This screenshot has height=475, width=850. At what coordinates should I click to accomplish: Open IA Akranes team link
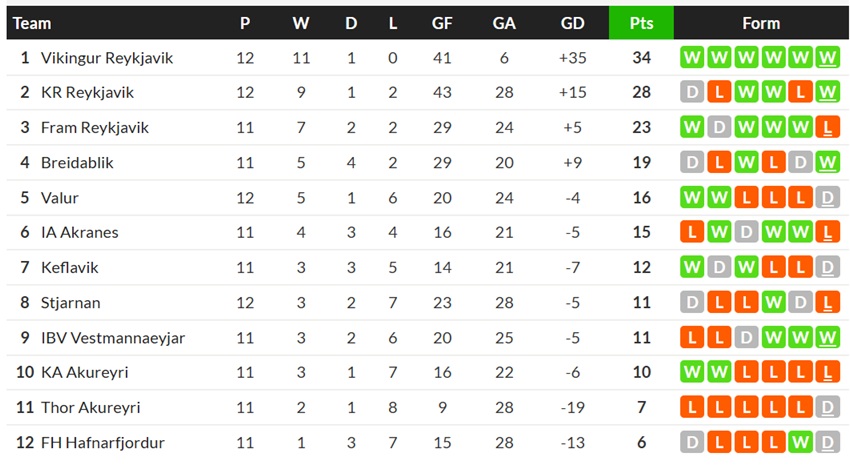click(80, 233)
